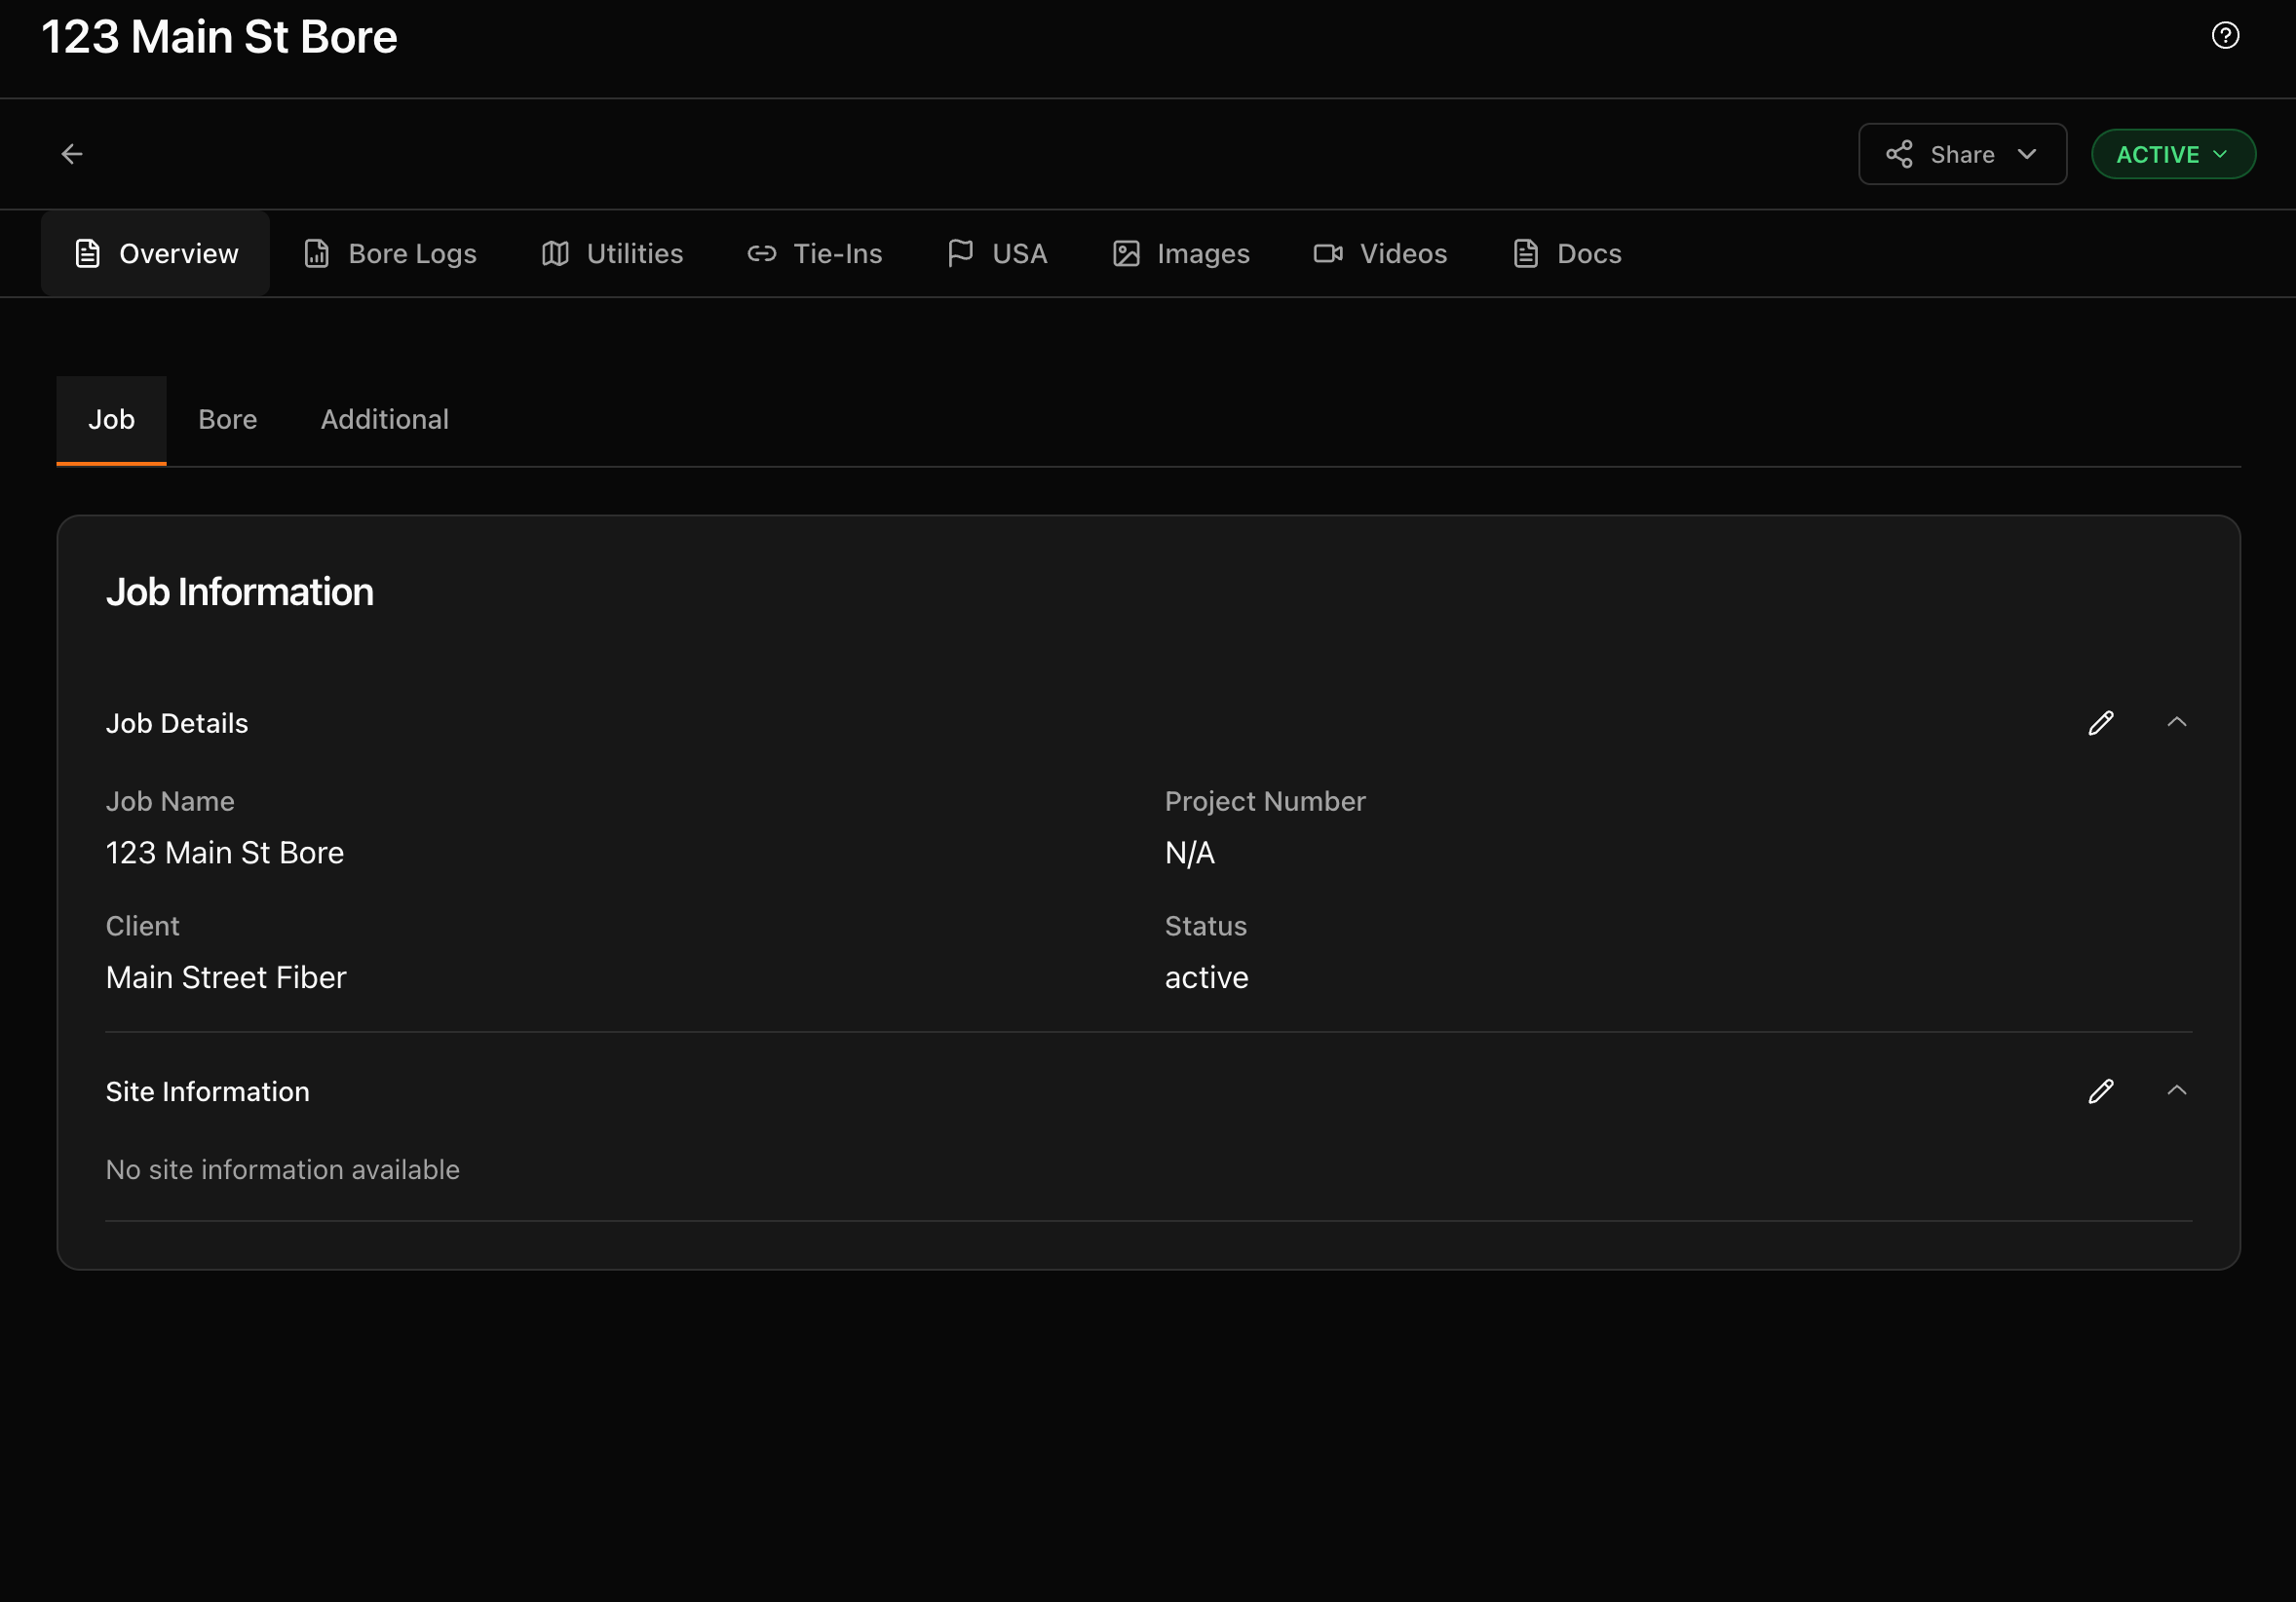Click the Tie-Ins link icon
The width and height of the screenshot is (2296, 1602).
[x=761, y=253]
